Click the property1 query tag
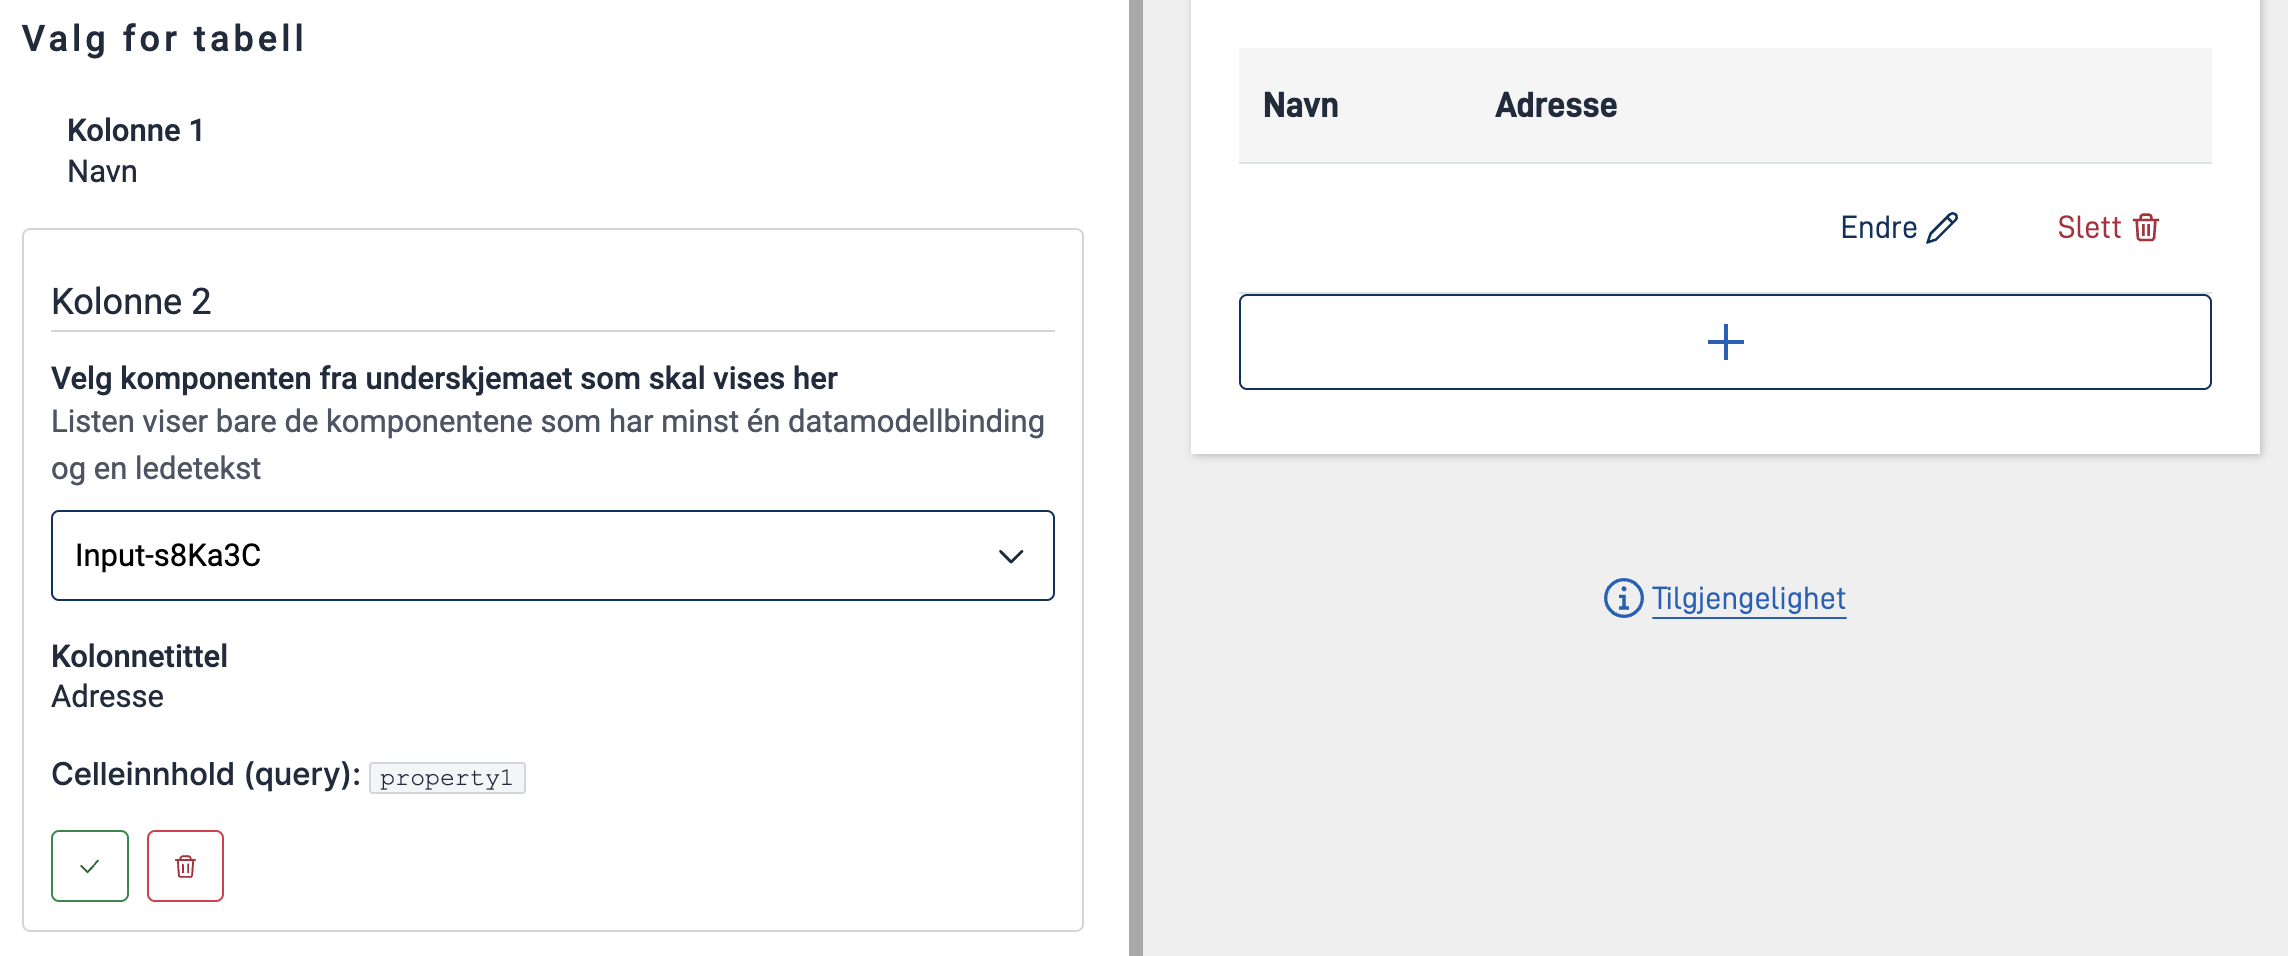 [x=446, y=778]
